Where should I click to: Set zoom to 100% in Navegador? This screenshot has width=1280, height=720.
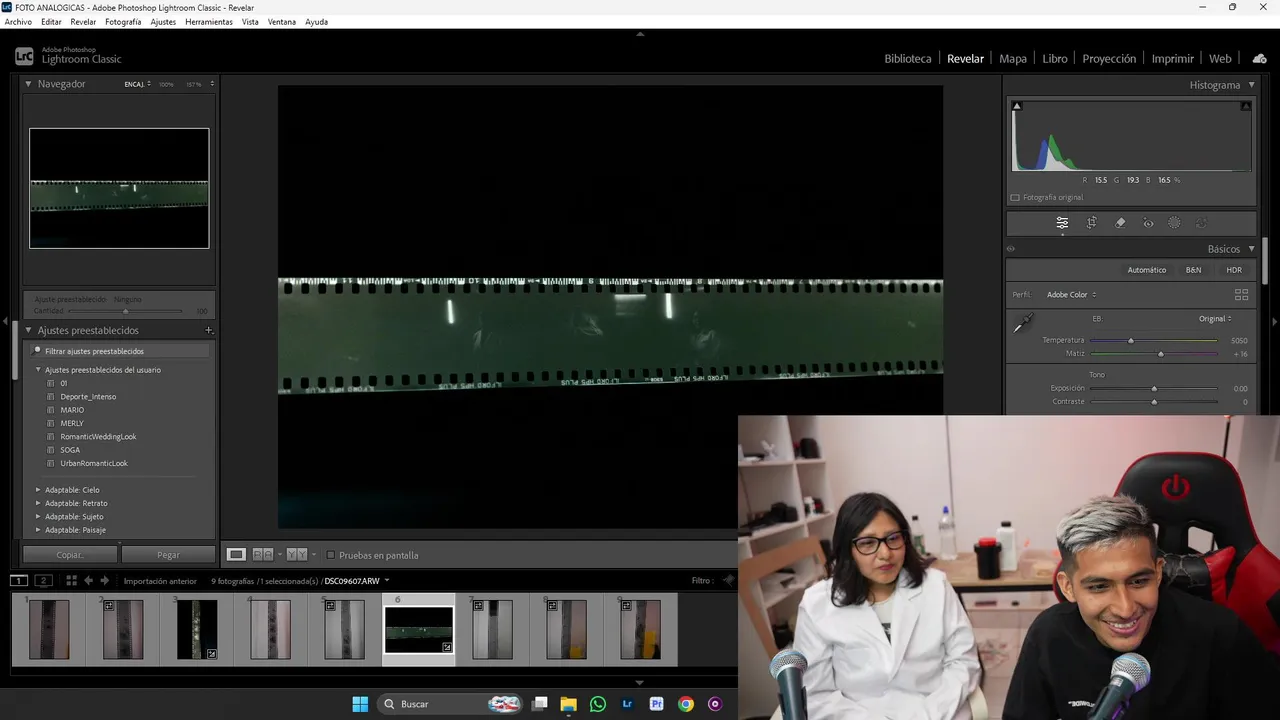tap(166, 84)
